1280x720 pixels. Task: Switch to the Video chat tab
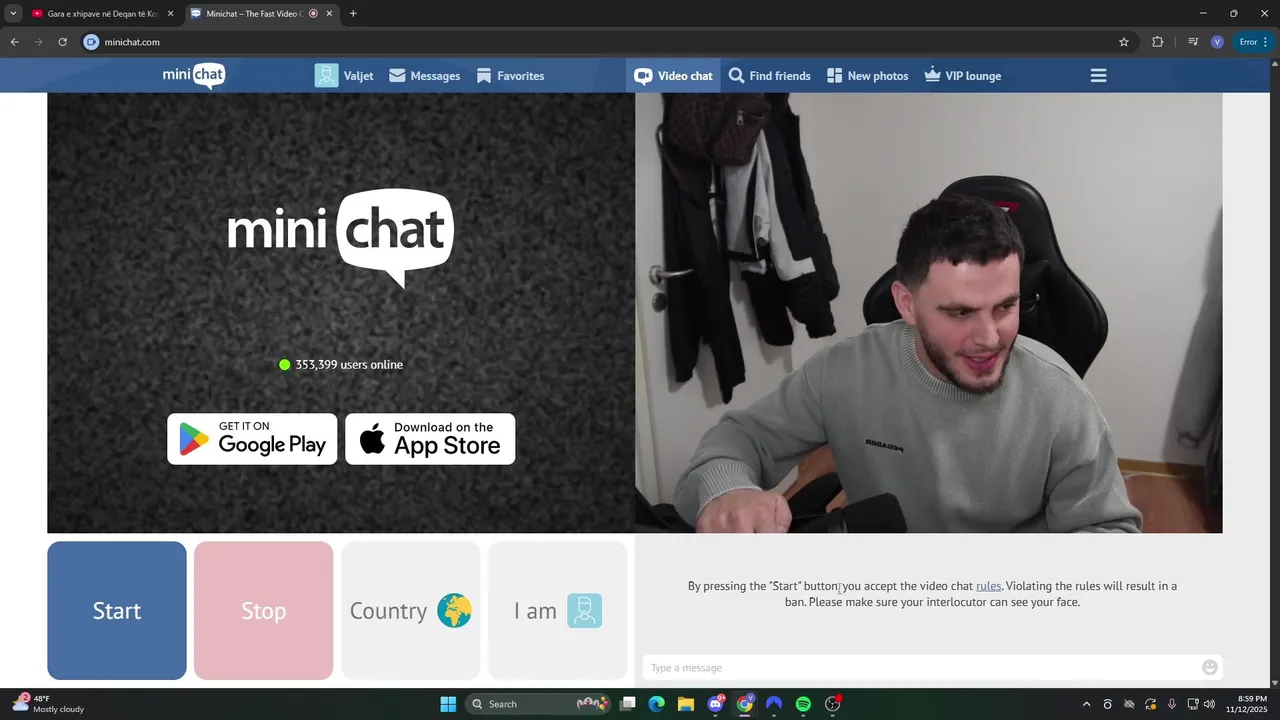click(x=673, y=76)
